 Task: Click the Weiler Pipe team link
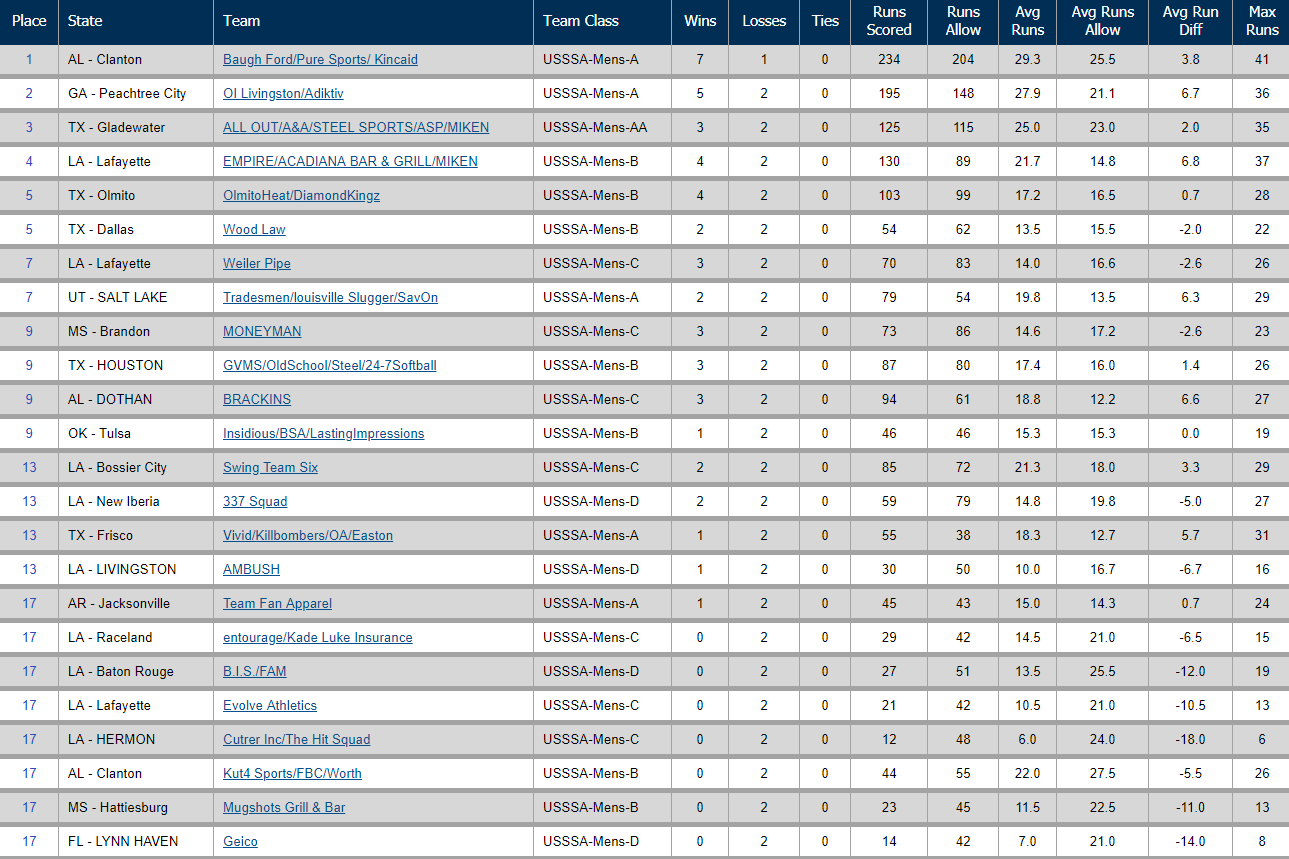point(257,263)
